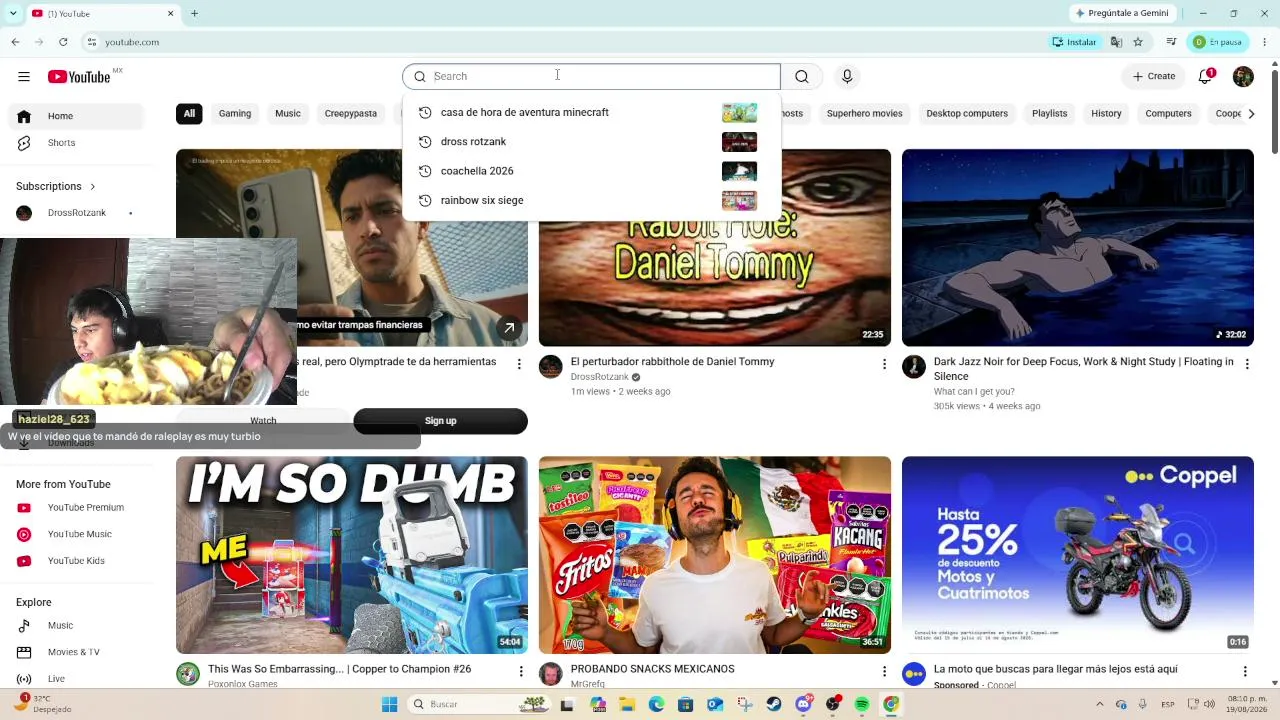Choose the 'casa de hora de aventura minecraft' suggestion
This screenshot has height=720, width=1280.
pyautogui.click(x=591, y=113)
